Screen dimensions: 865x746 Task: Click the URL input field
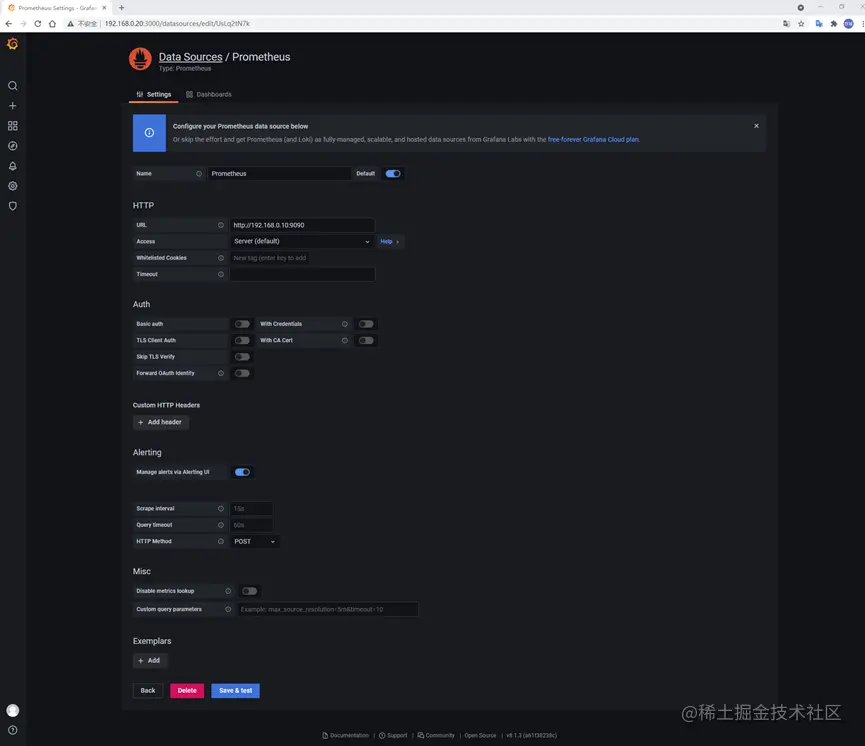pos(302,225)
